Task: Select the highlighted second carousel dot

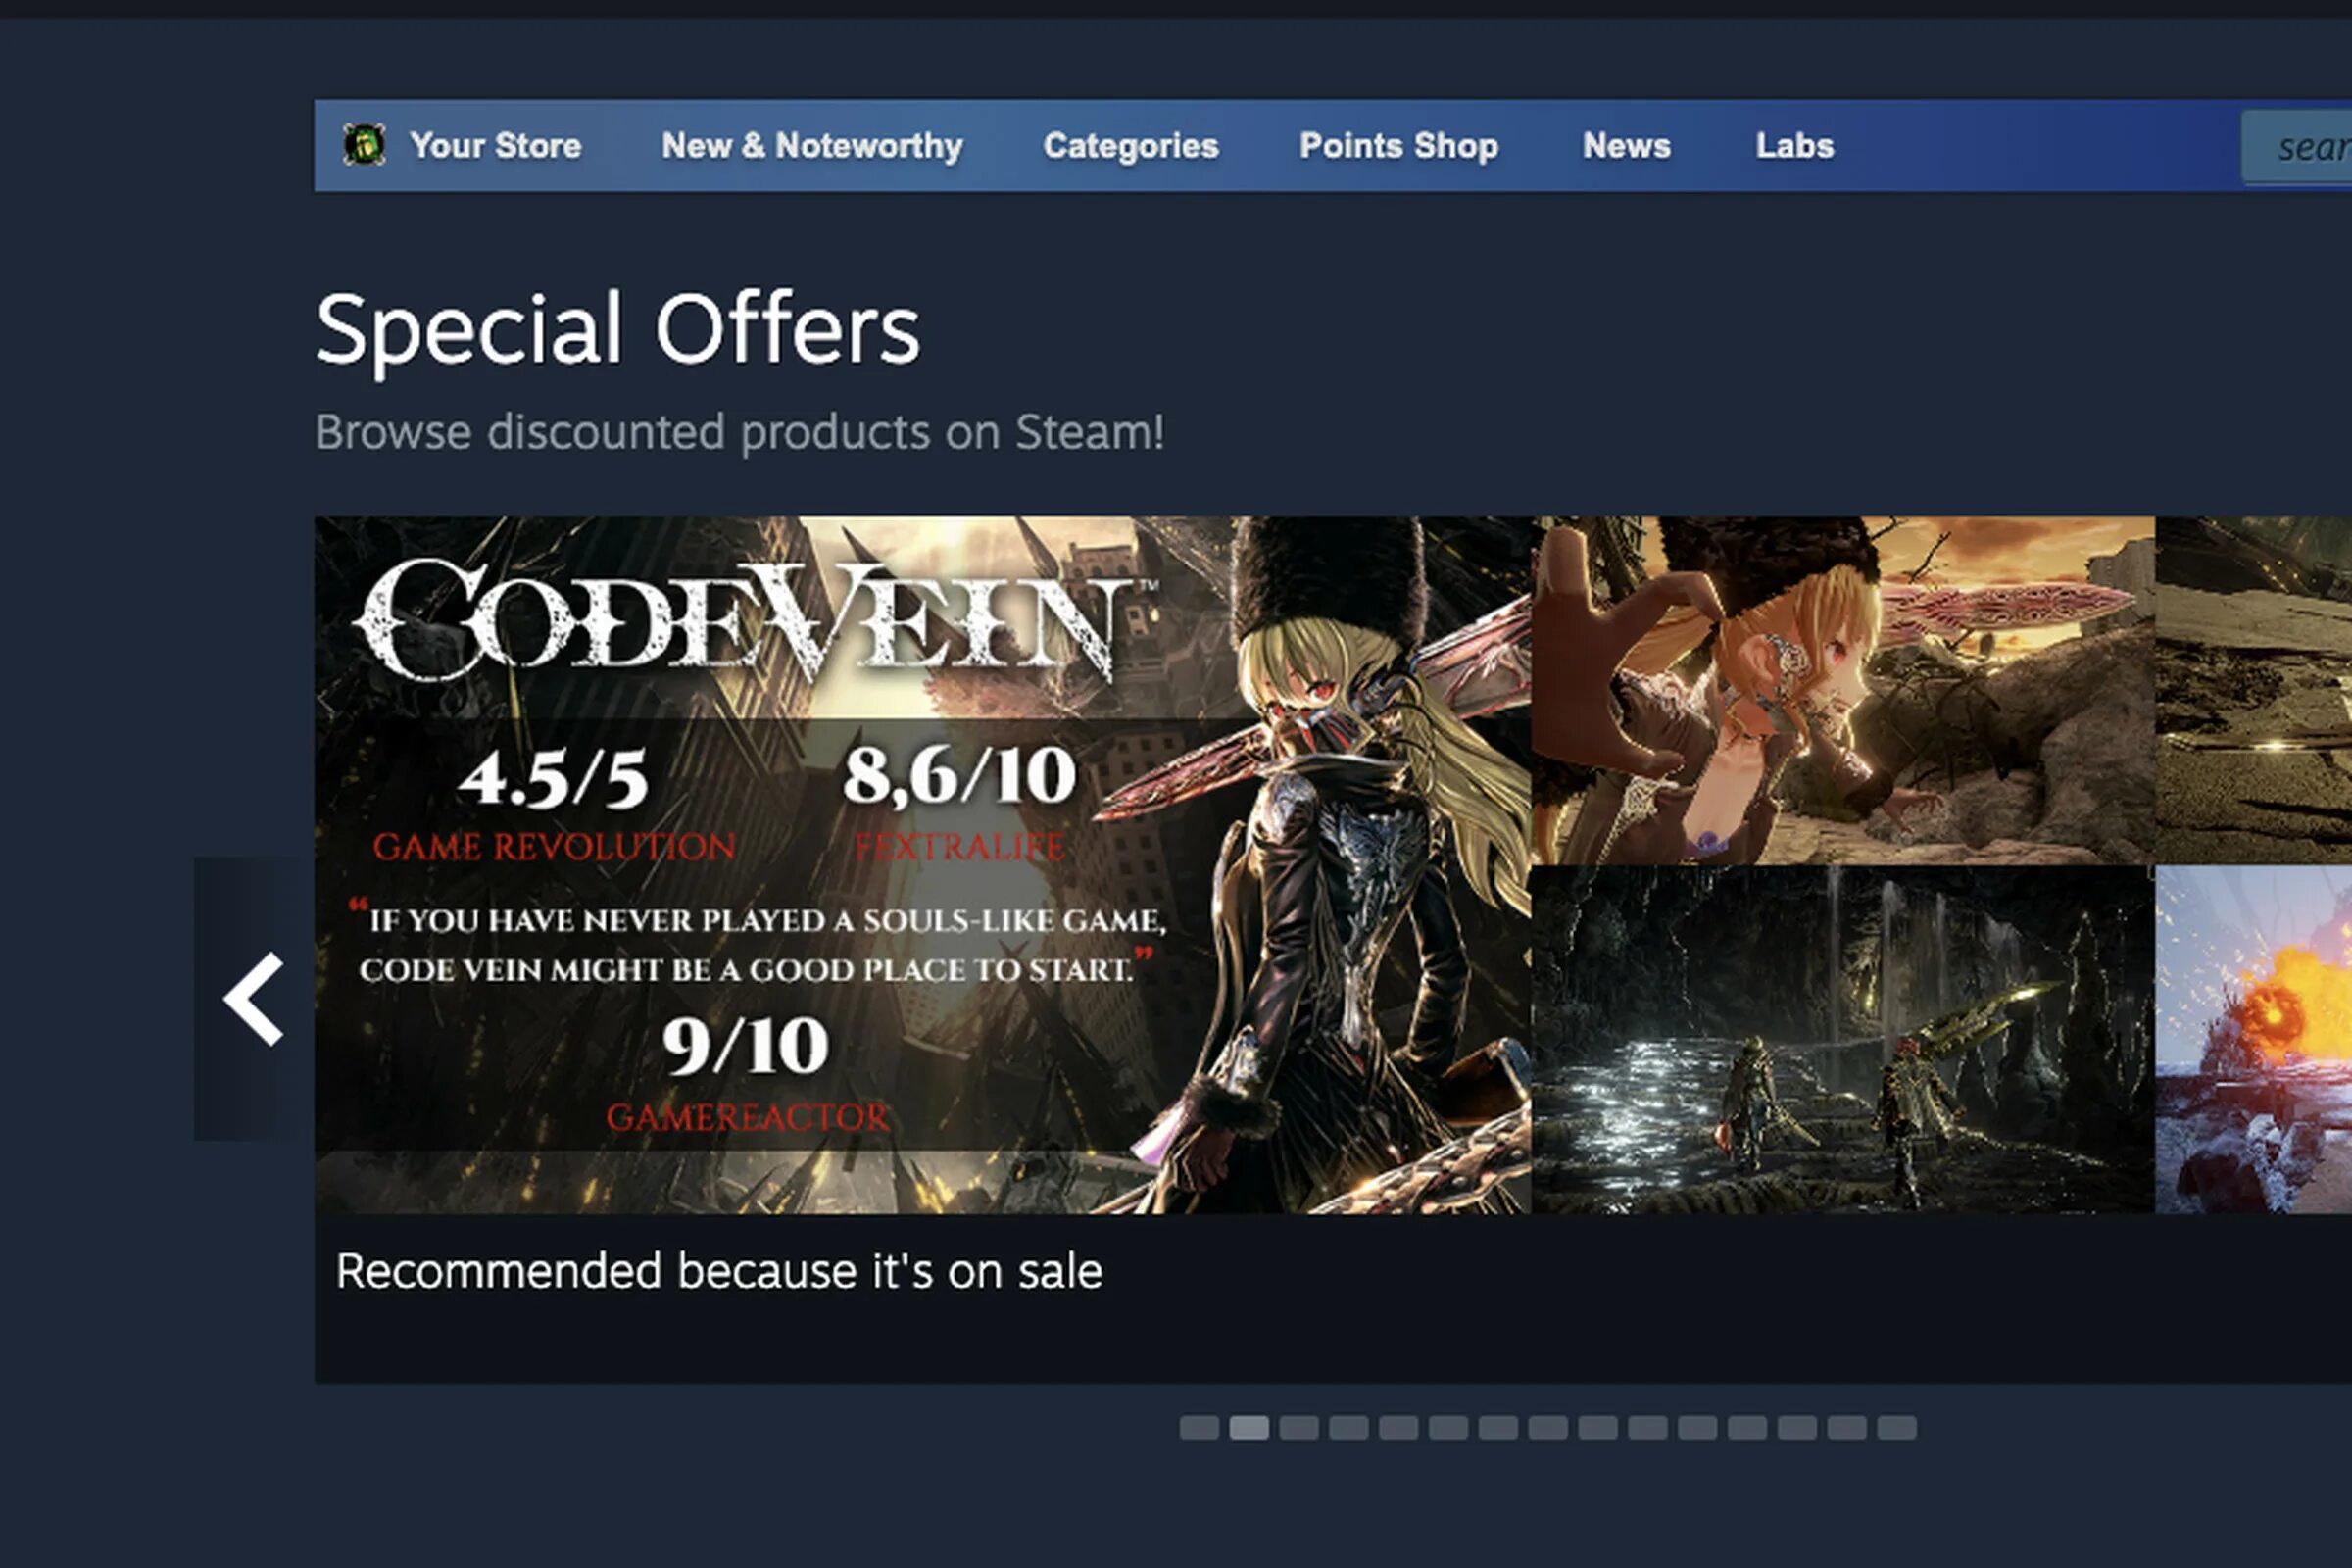Action: coord(1249,1427)
